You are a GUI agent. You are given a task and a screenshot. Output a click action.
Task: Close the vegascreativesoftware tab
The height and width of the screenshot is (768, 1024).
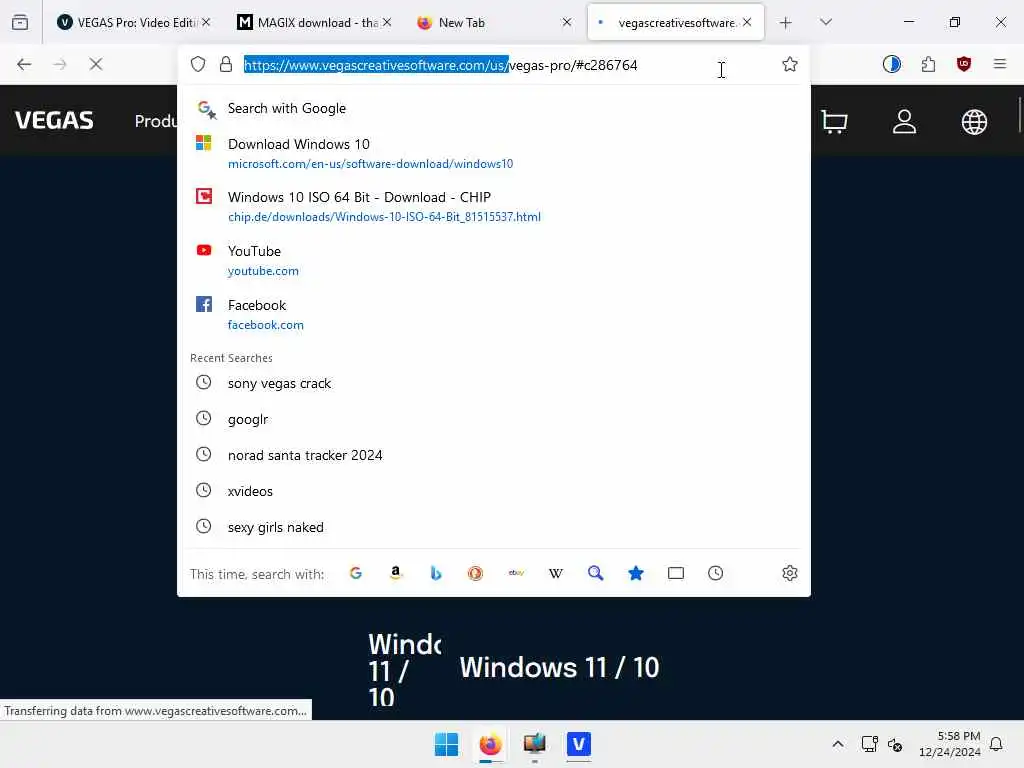click(x=747, y=22)
